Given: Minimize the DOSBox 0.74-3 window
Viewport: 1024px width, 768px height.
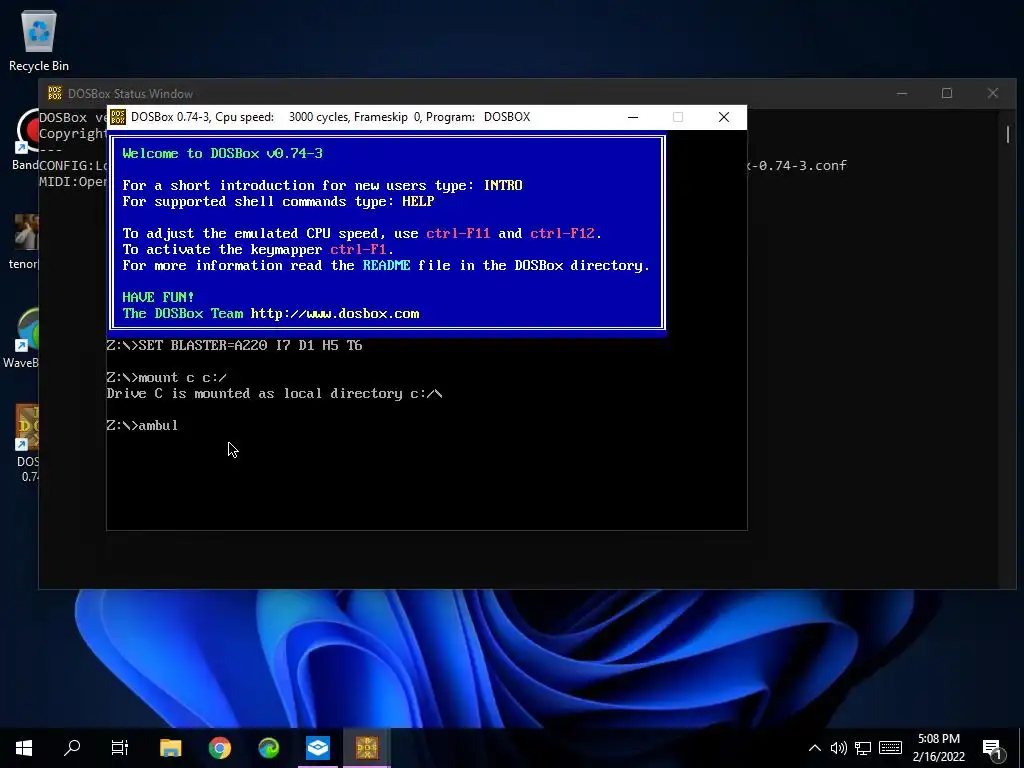Looking at the screenshot, I should click(x=632, y=117).
